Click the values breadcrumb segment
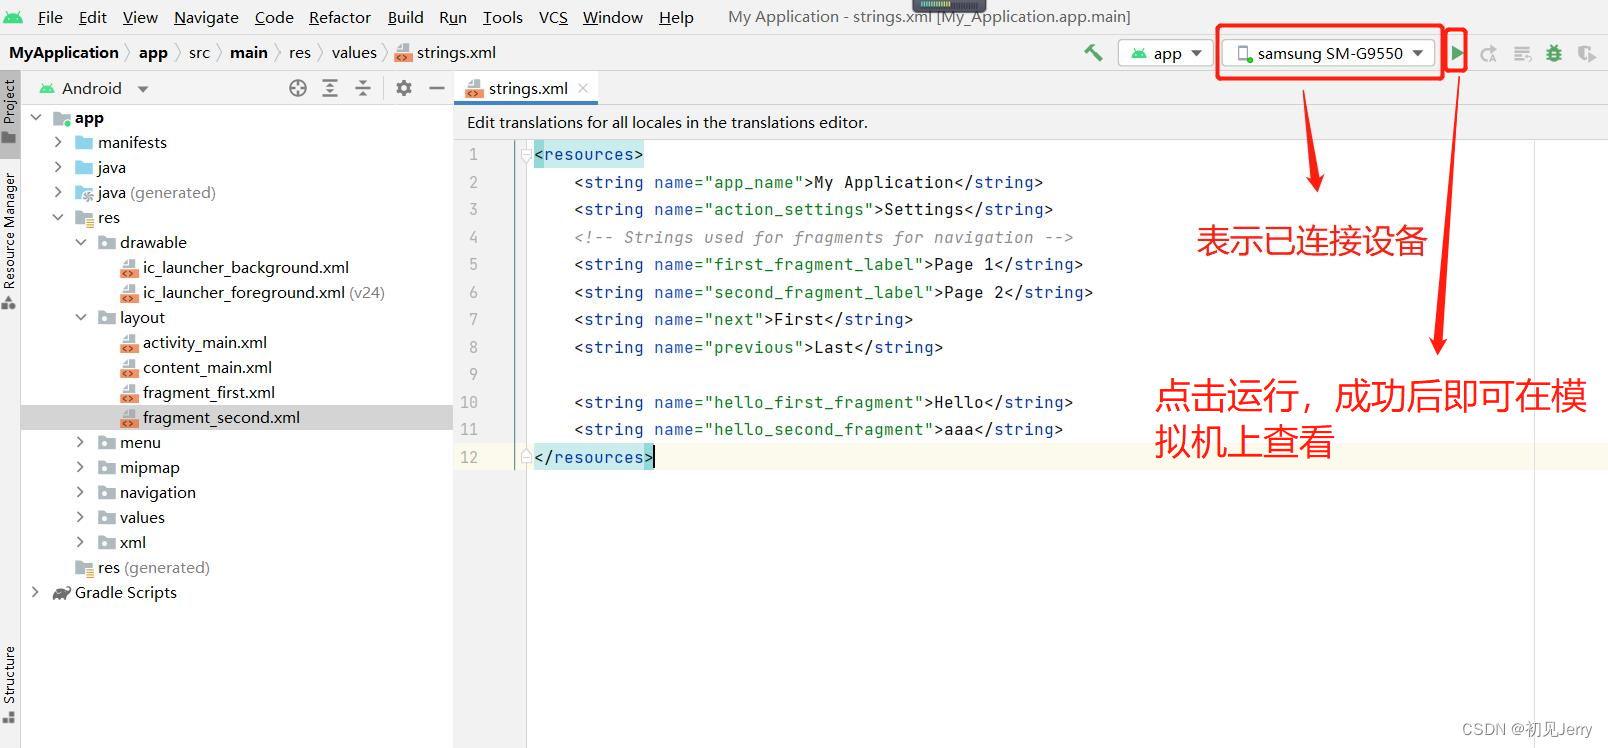Viewport: 1608px width, 748px height. coord(354,52)
